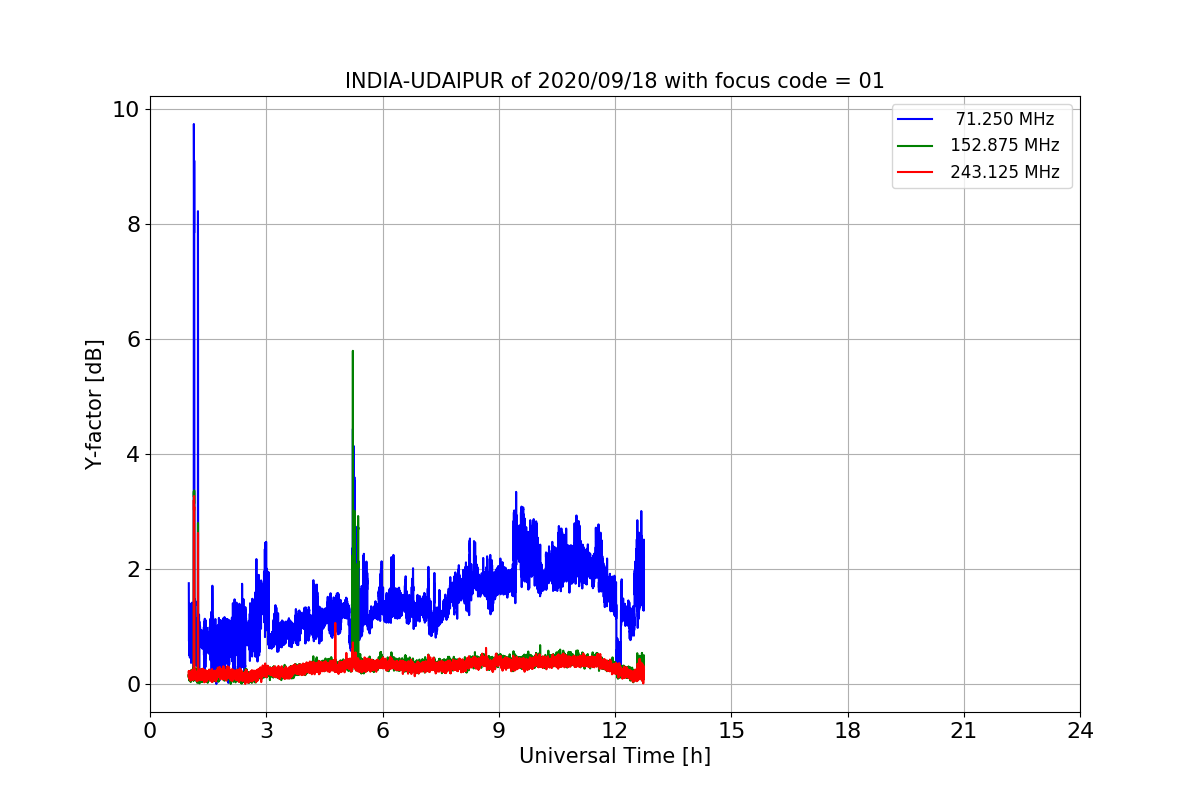Select the 71.250 MHz legend label
Screen dimensions: 1200x800
(x=1005, y=119)
